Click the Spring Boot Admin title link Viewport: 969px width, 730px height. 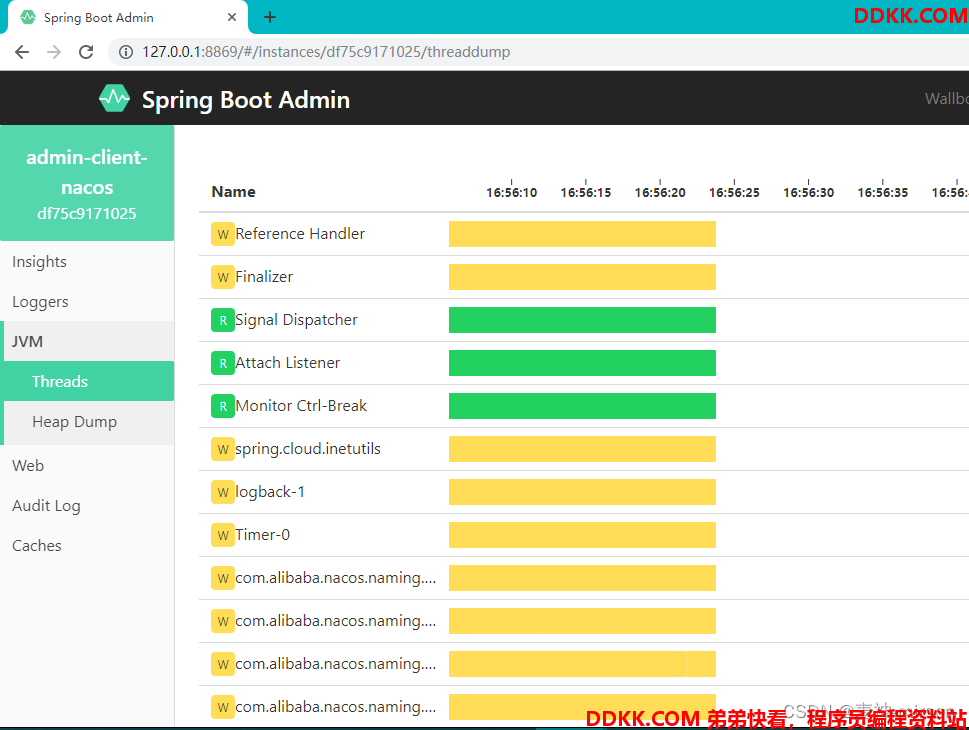click(246, 100)
